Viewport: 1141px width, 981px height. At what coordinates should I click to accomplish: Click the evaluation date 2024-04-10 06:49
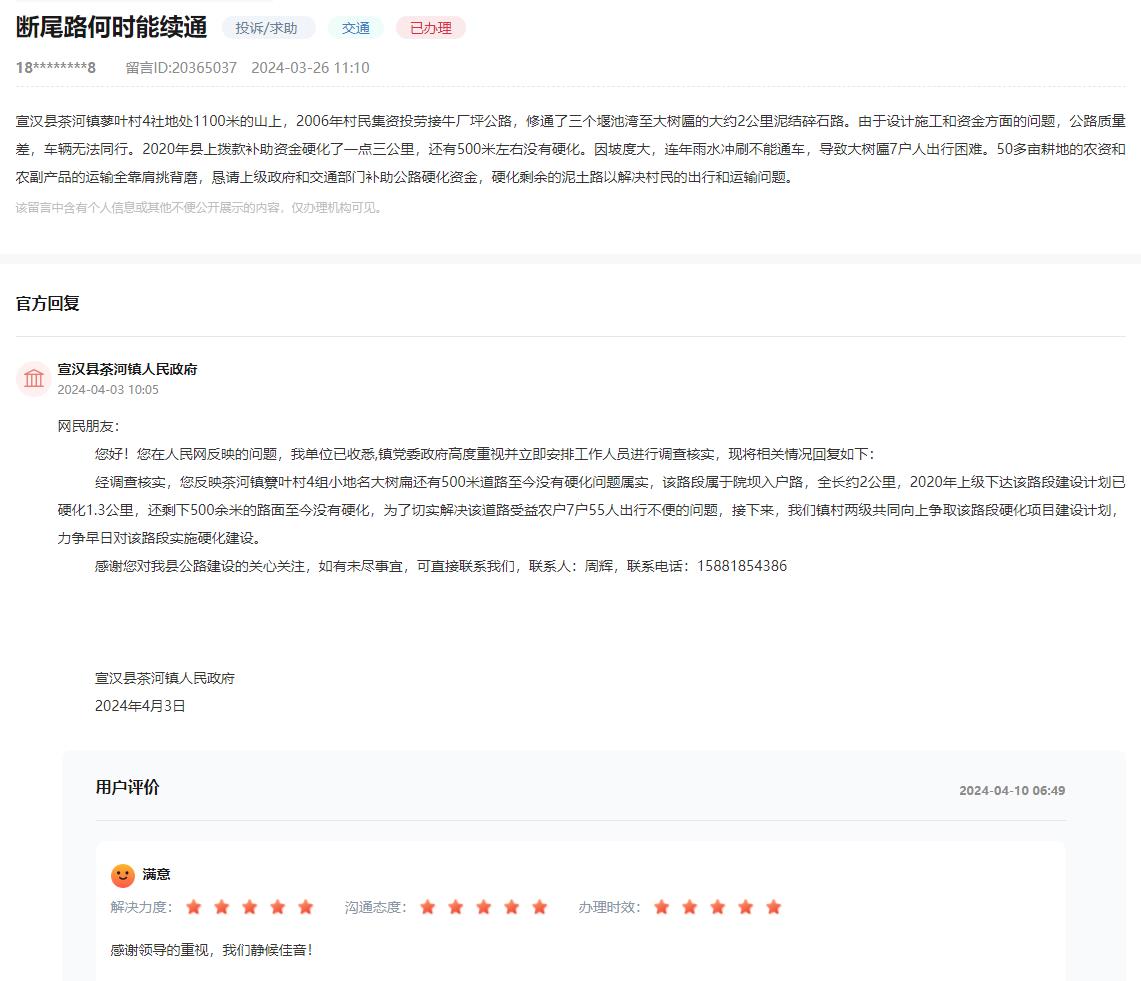coord(1013,789)
